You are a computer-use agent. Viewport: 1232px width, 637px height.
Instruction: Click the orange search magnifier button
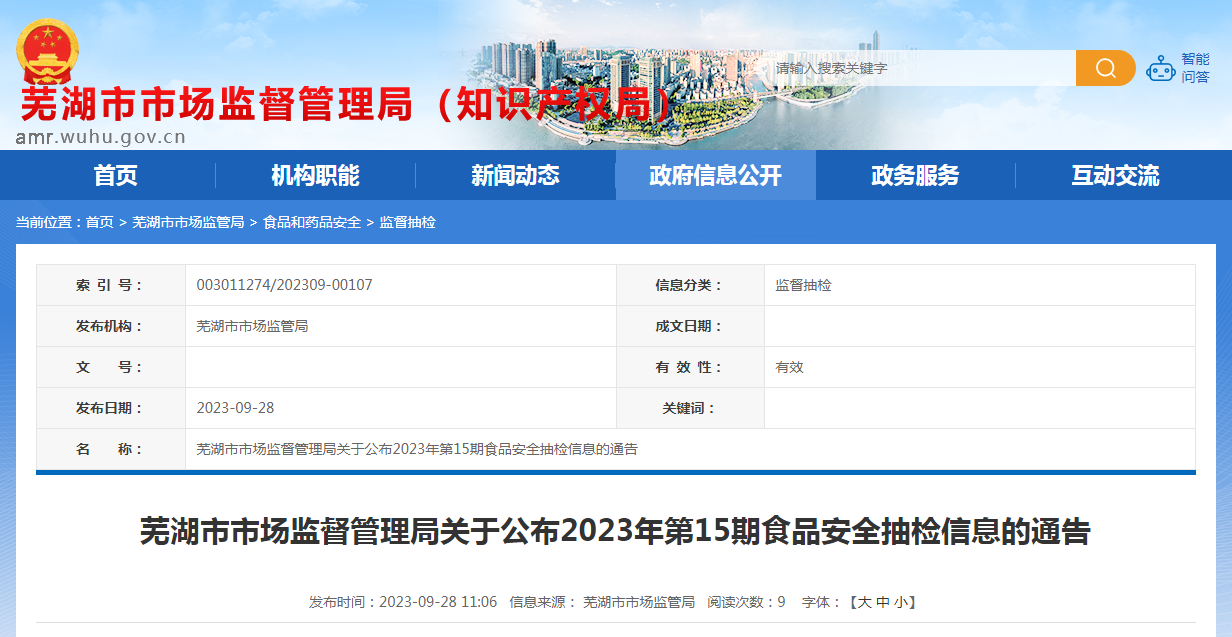coord(1105,68)
